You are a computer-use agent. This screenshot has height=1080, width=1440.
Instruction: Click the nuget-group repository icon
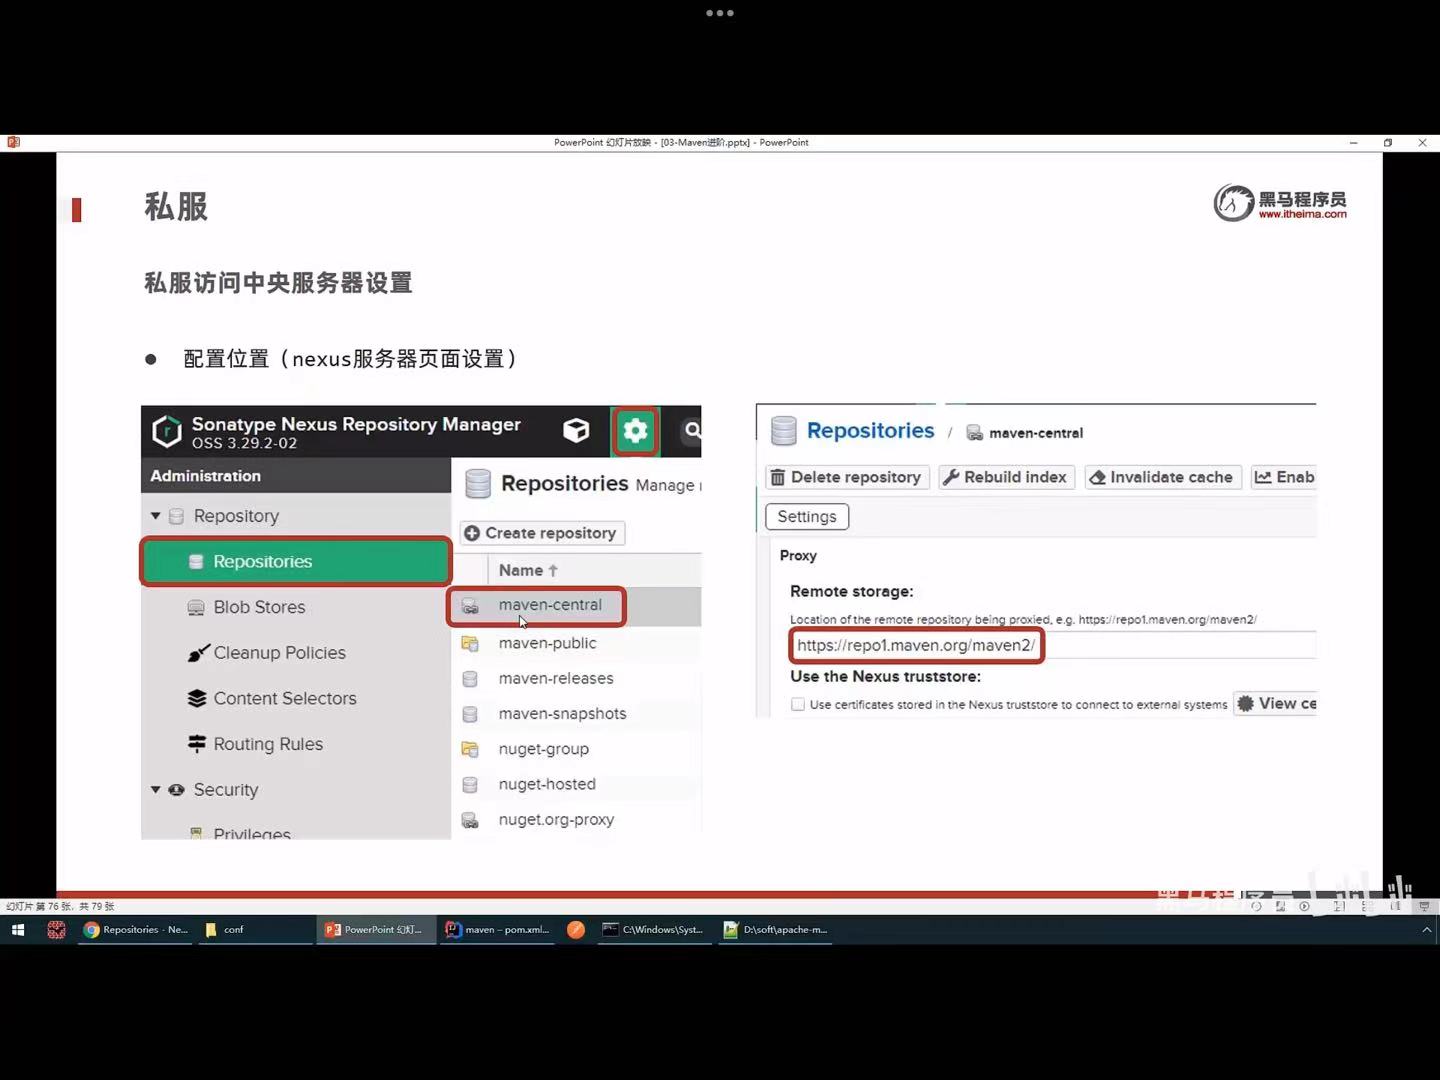[470, 749]
